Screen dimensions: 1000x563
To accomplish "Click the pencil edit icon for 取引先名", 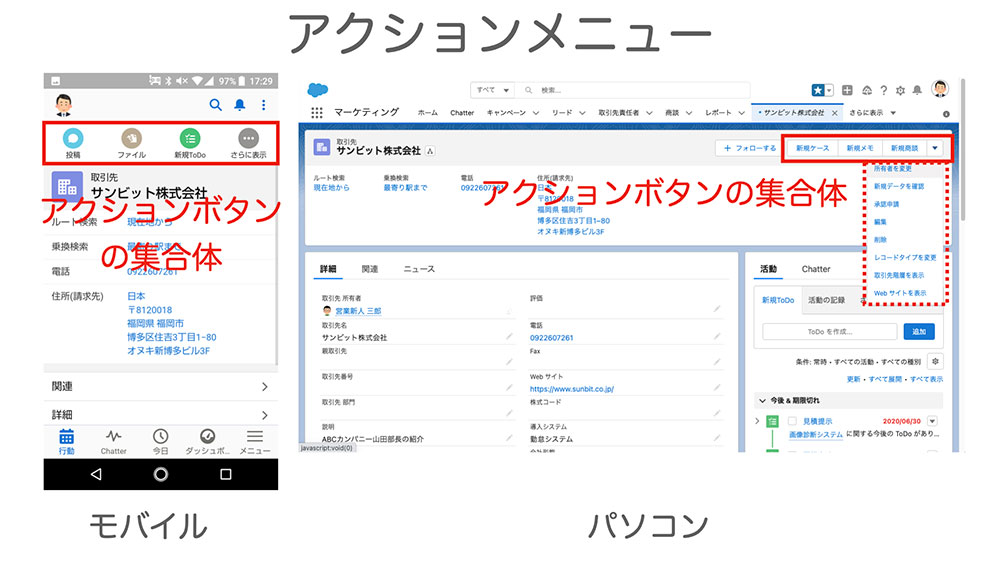I will pyautogui.click(x=509, y=337).
